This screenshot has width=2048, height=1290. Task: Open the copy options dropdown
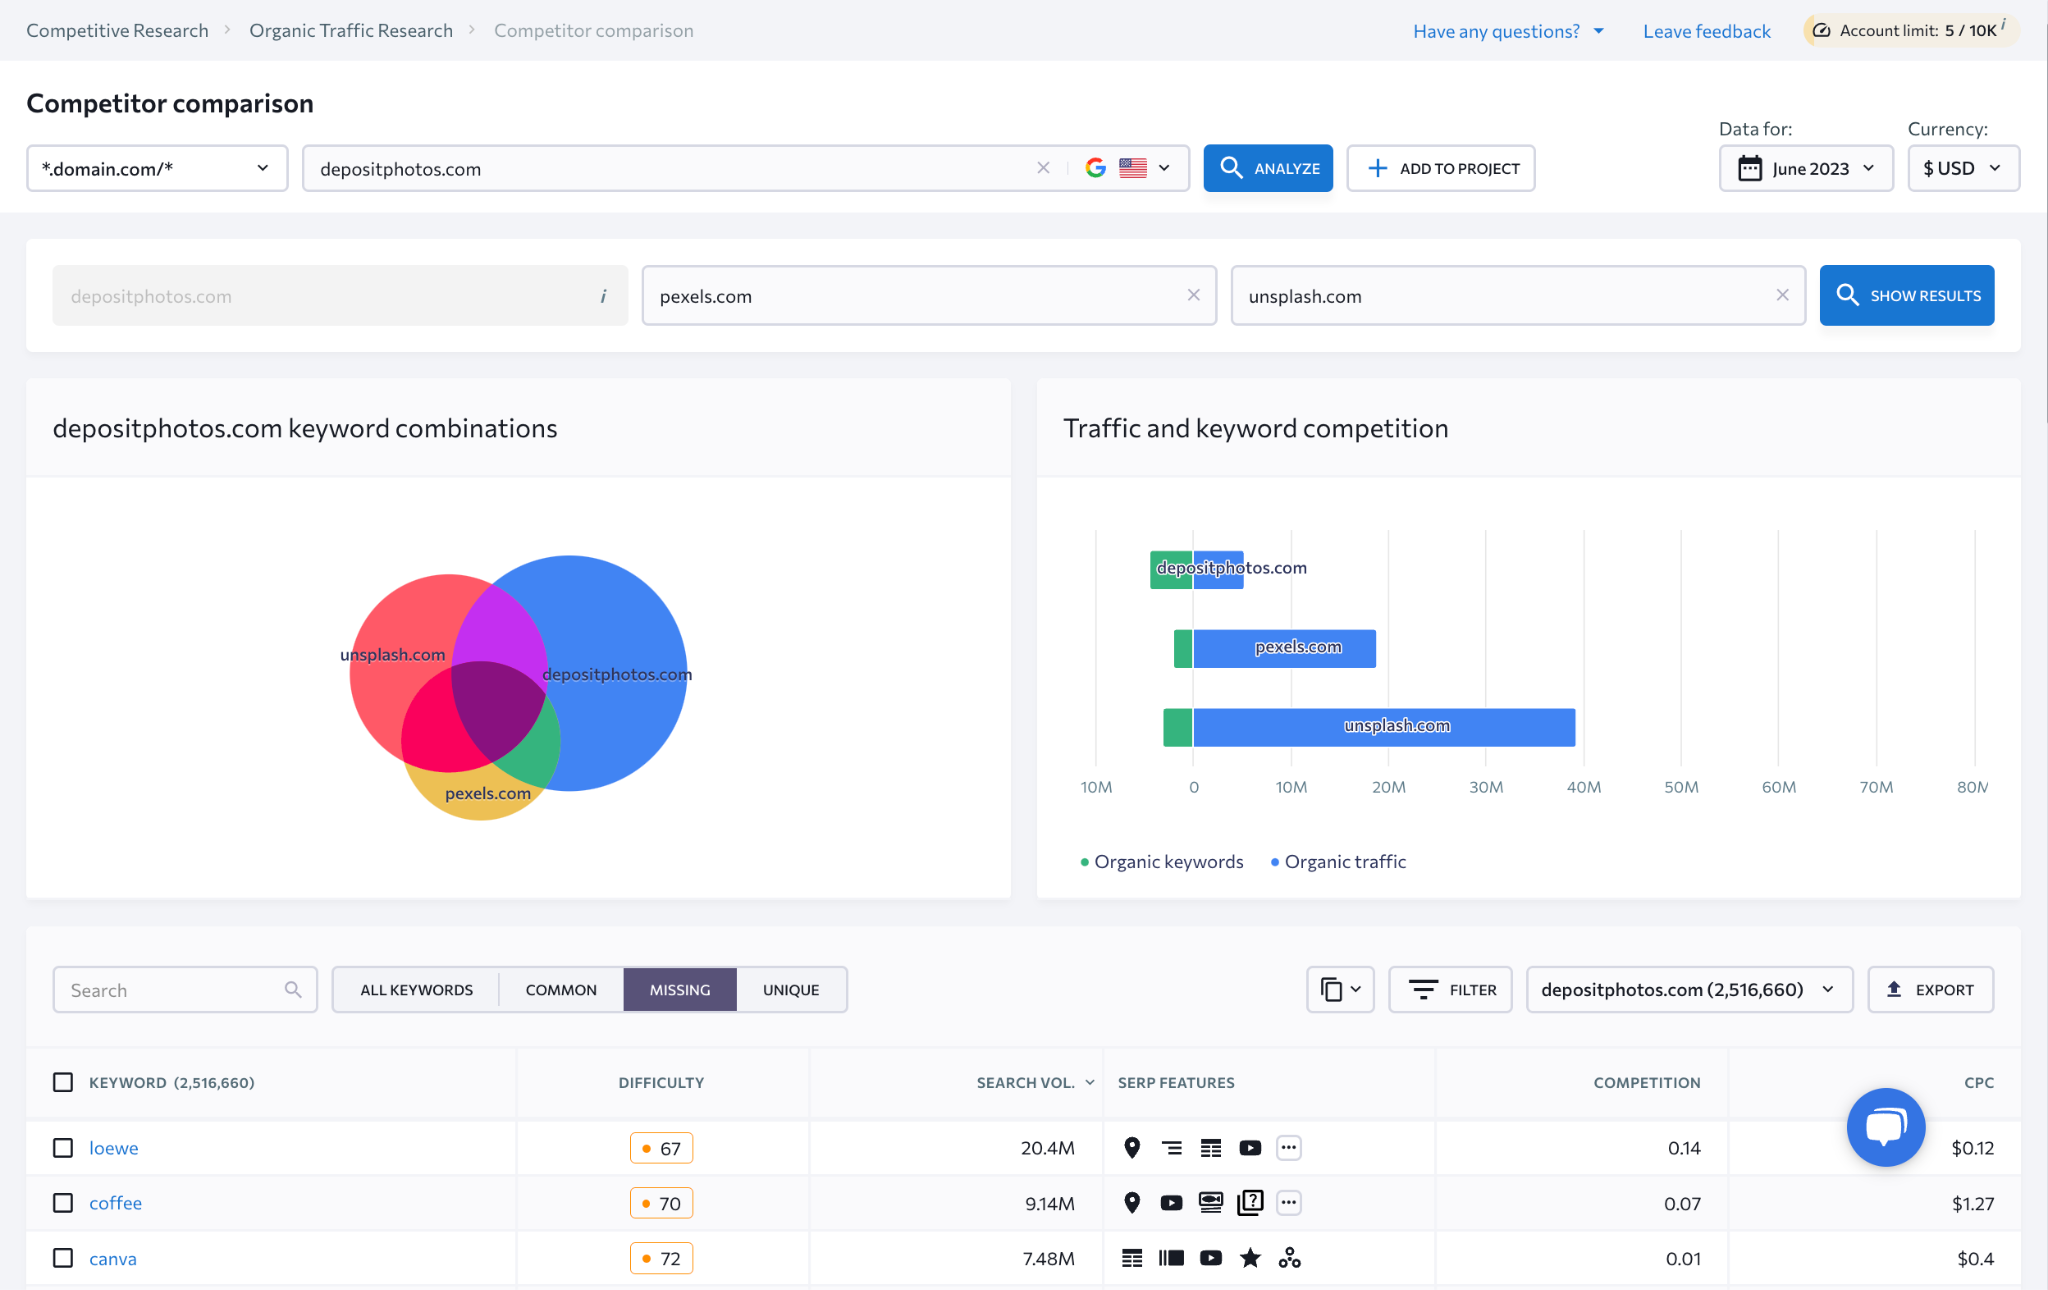1340,989
